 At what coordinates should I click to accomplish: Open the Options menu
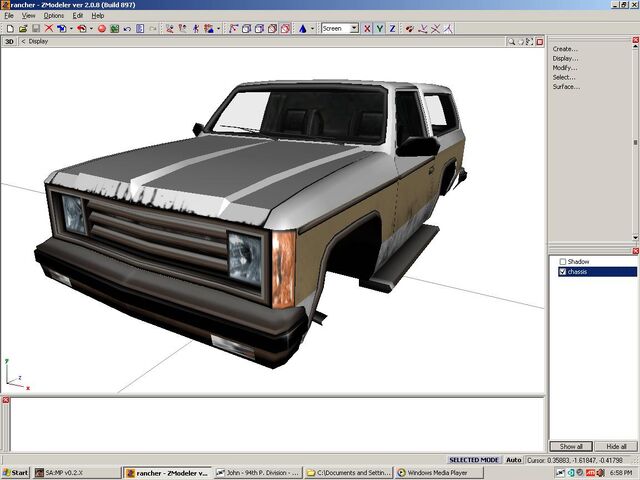(x=54, y=16)
